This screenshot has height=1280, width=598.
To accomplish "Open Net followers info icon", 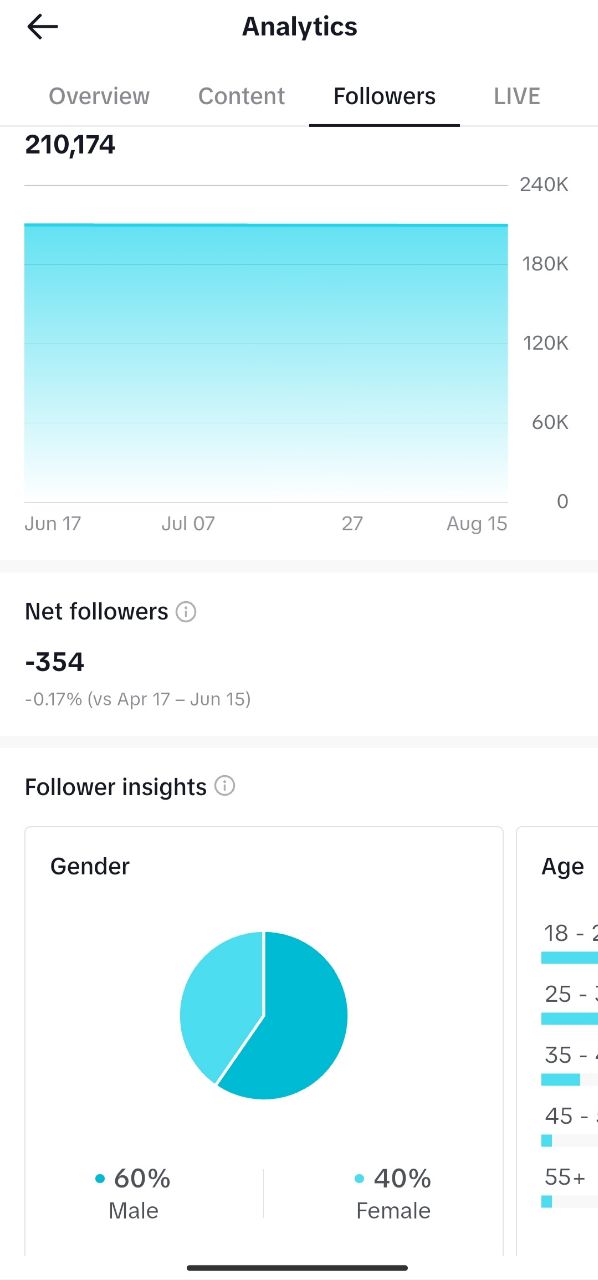I will click(x=186, y=612).
